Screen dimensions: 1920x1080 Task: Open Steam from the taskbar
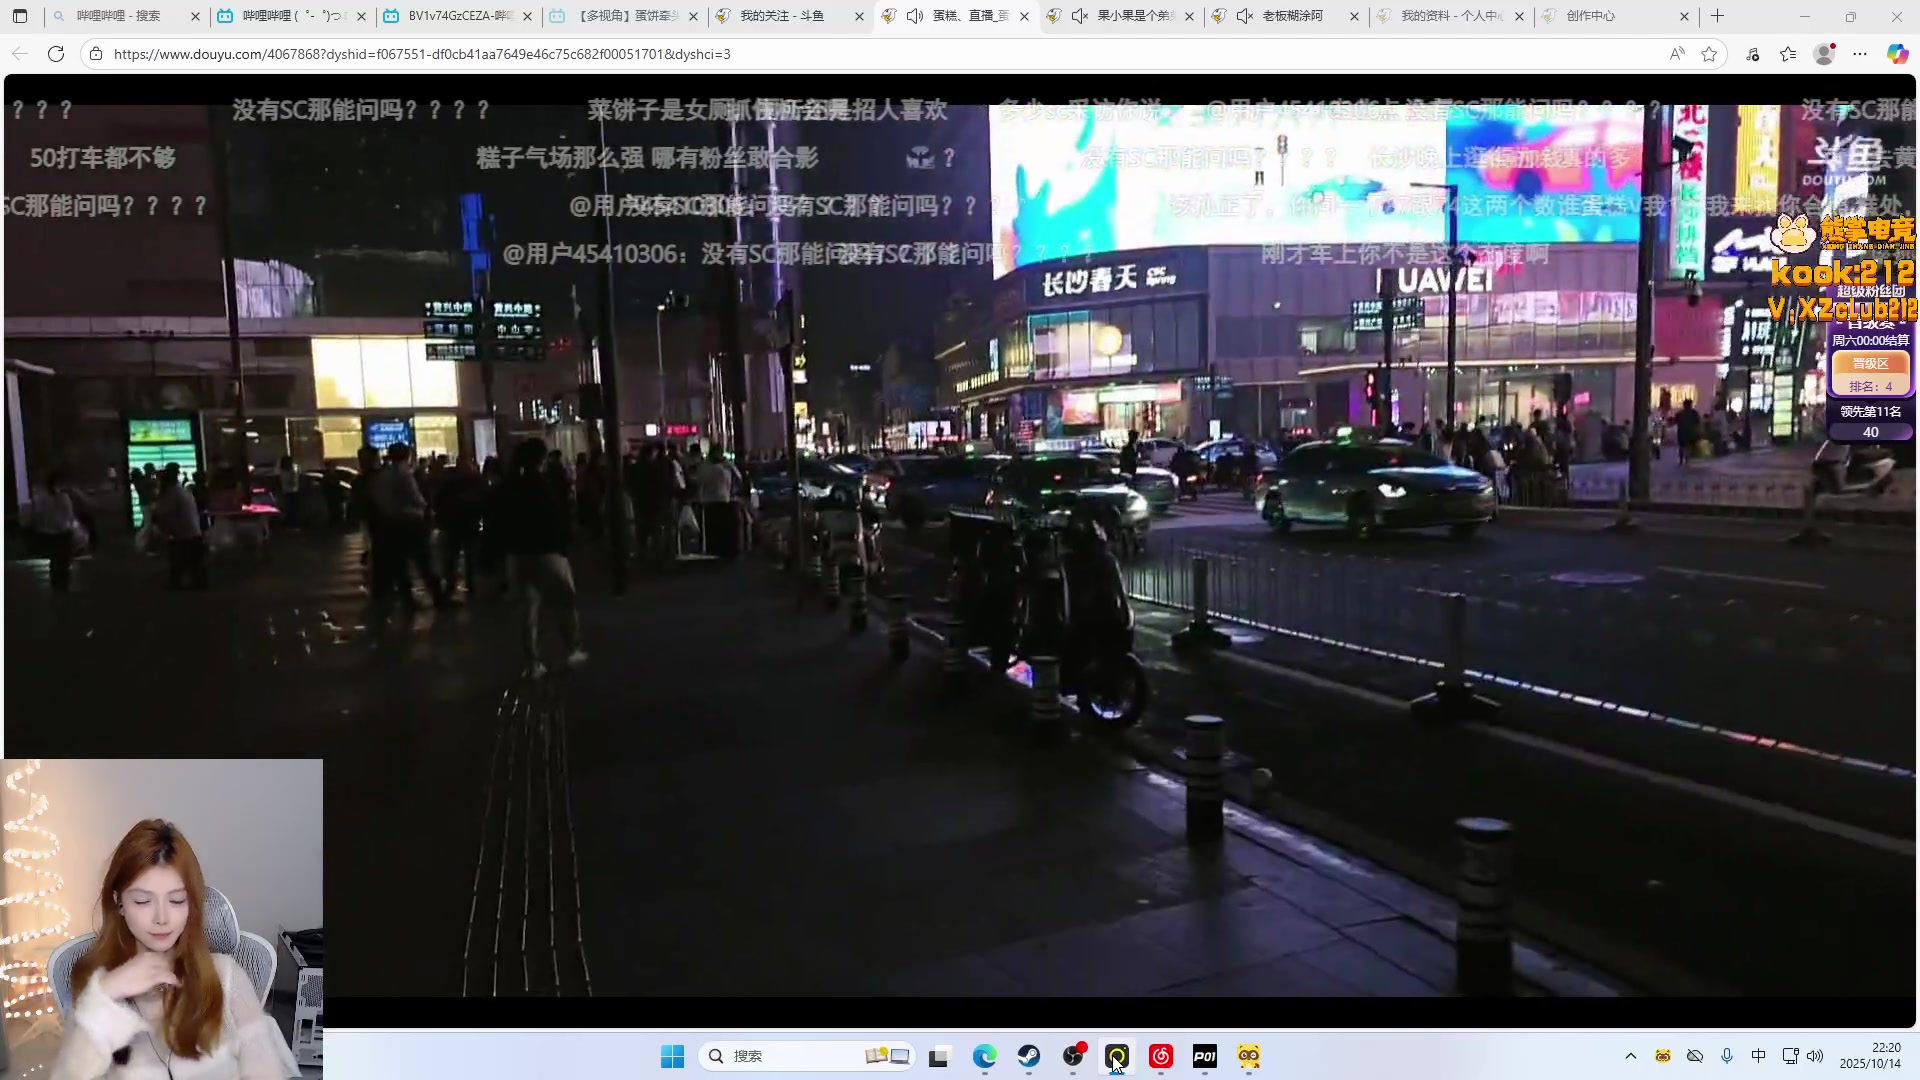[x=1029, y=1056]
